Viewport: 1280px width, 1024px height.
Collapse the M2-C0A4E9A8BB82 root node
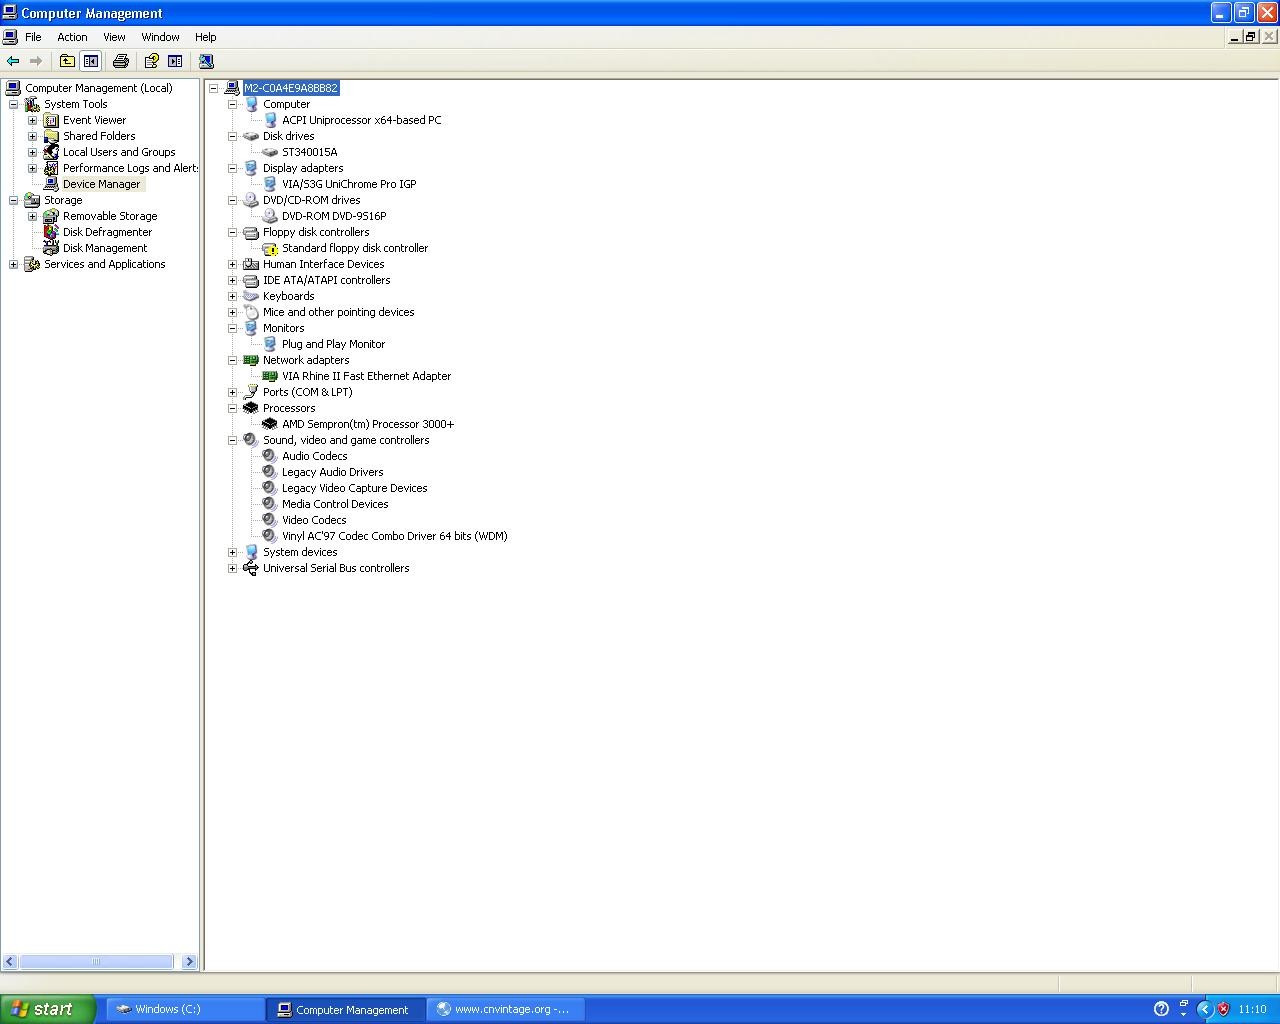[214, 88]
